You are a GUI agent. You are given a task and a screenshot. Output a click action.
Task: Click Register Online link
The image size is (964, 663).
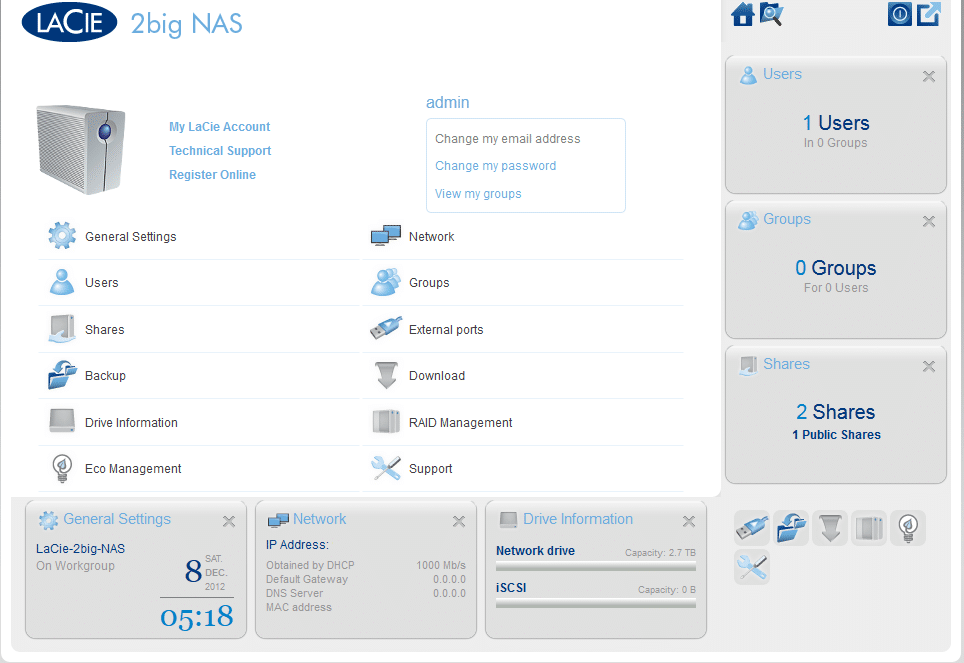click(212, 175)
